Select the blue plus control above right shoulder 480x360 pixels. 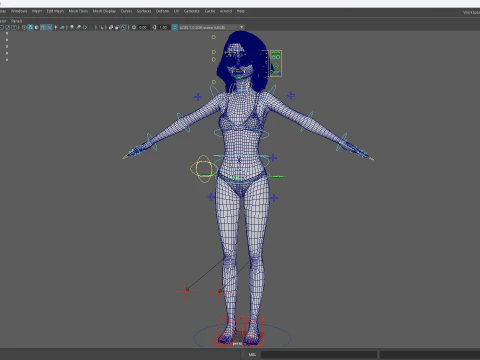[291, 96]
